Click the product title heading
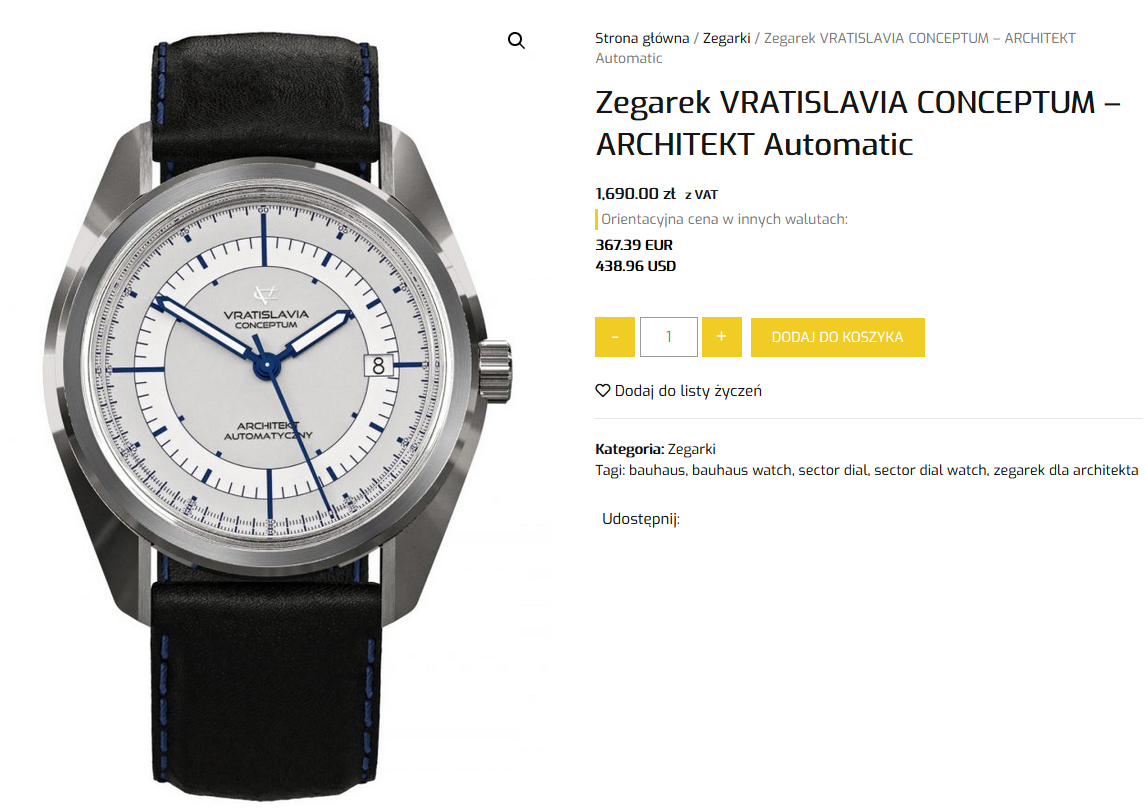Image resolution: width=1146 pixels, height=810 pixels. pyautogui.click(x=857, y=123)
